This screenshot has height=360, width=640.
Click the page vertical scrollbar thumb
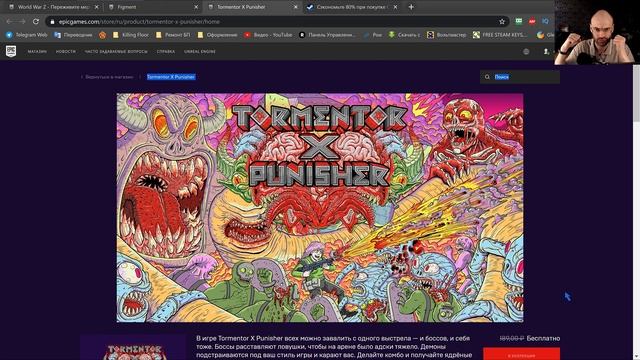(636, 93)
